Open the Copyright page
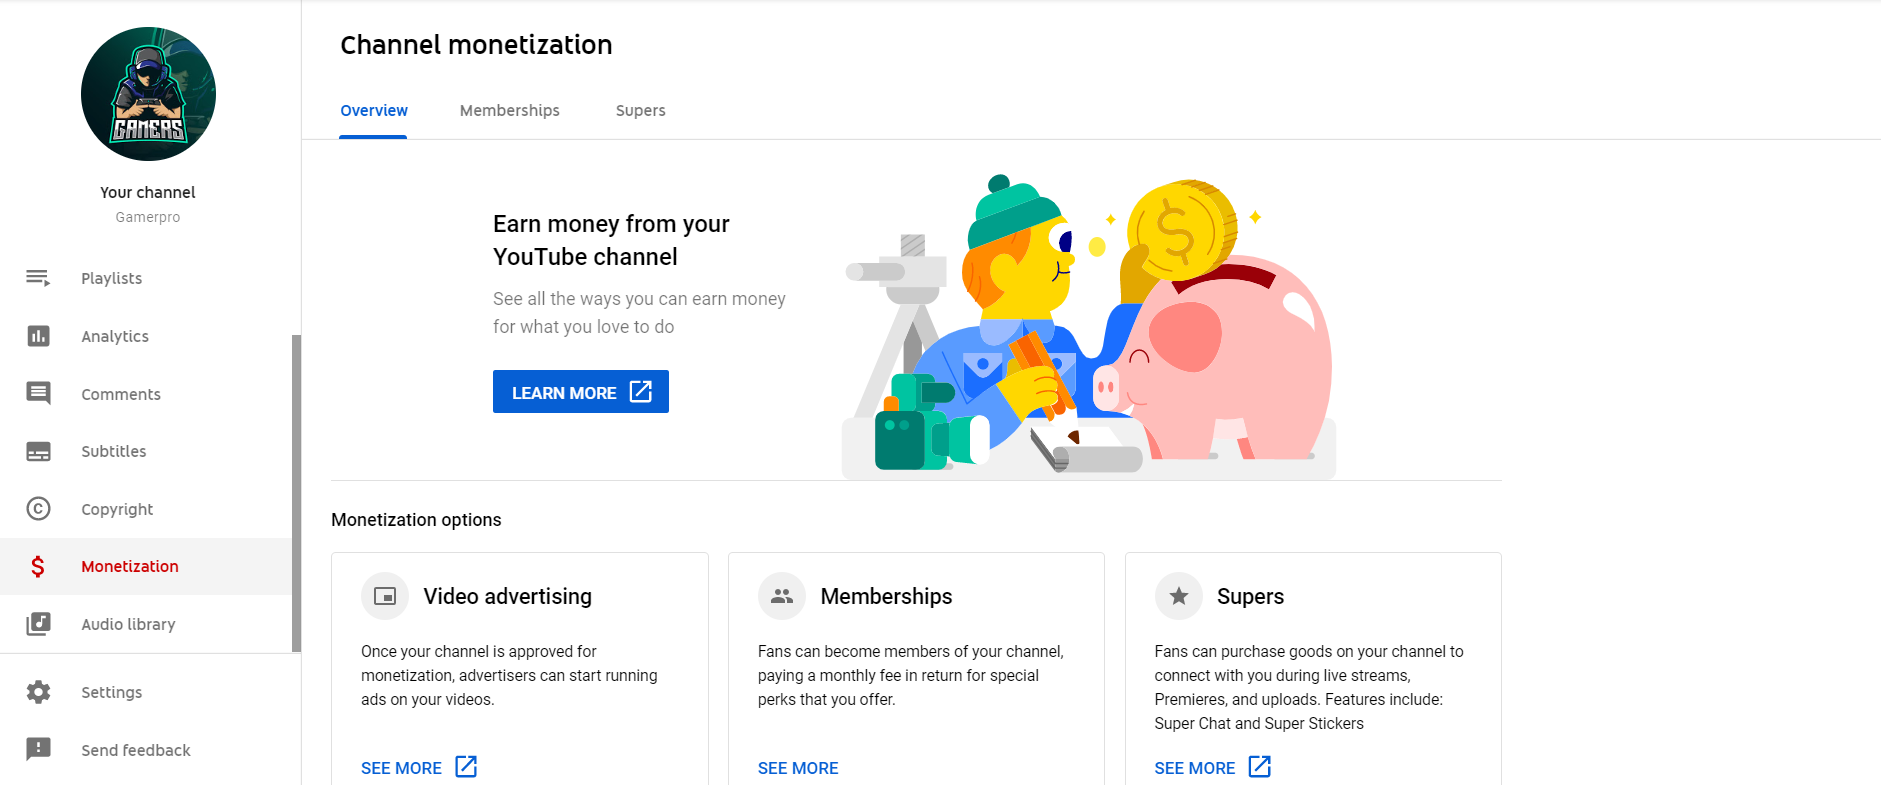Viewport: 1881px width, 785px height. tap(146, 509)
